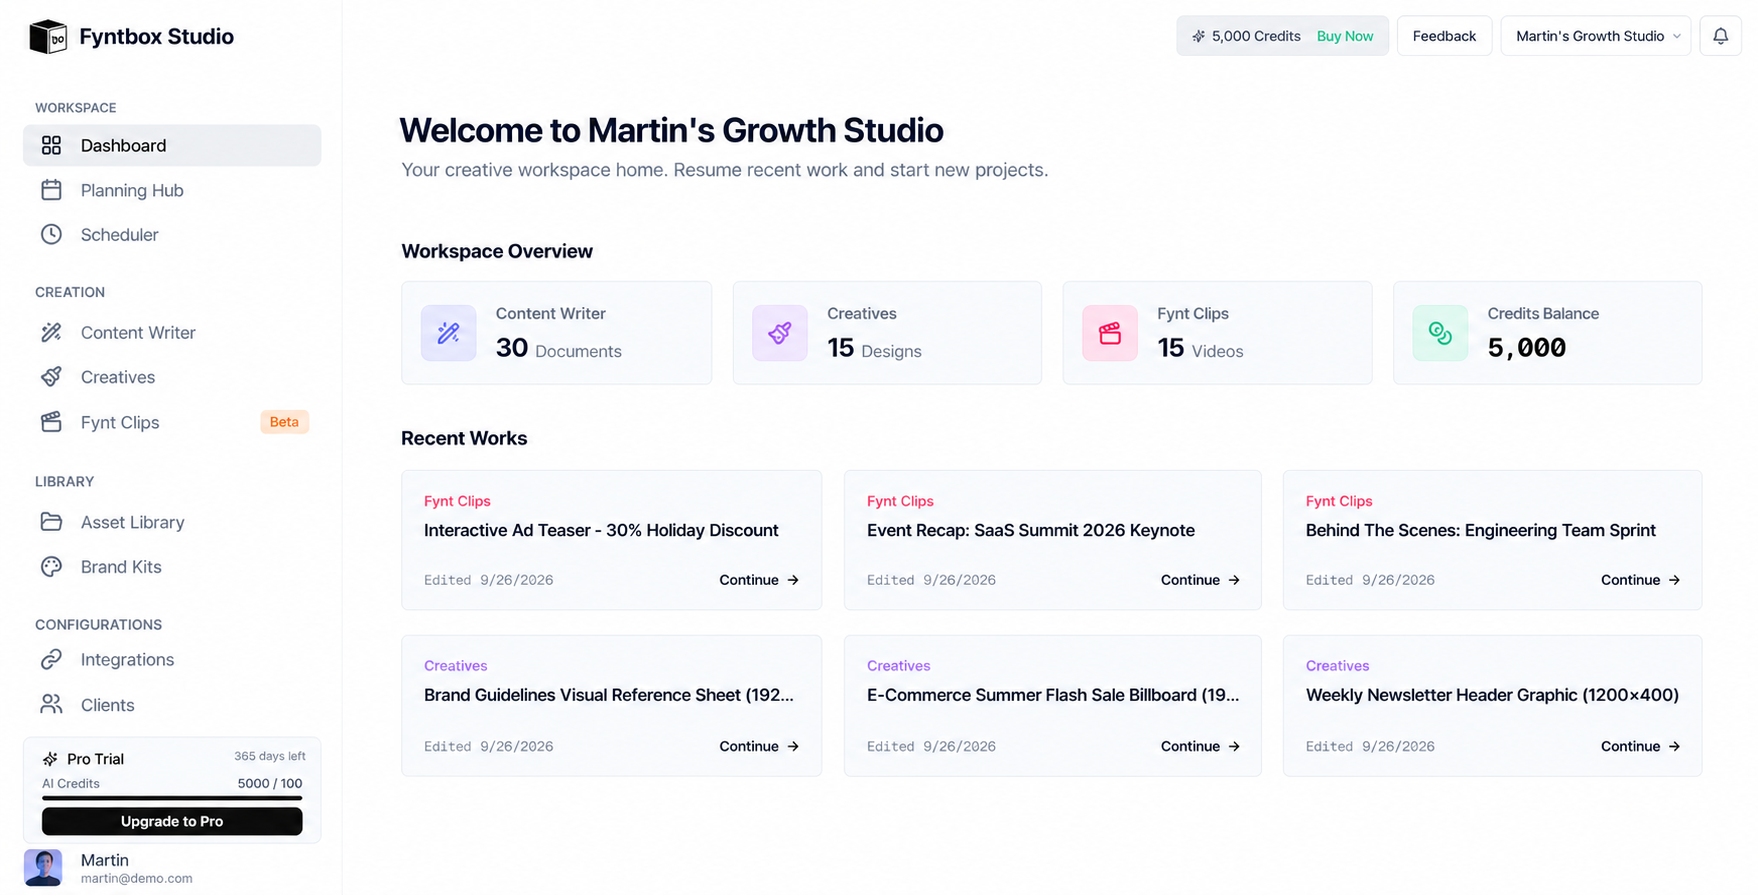Click the Content Writer wand icon in sidebar
1758x895 pixels.
[x=51, y=332]
